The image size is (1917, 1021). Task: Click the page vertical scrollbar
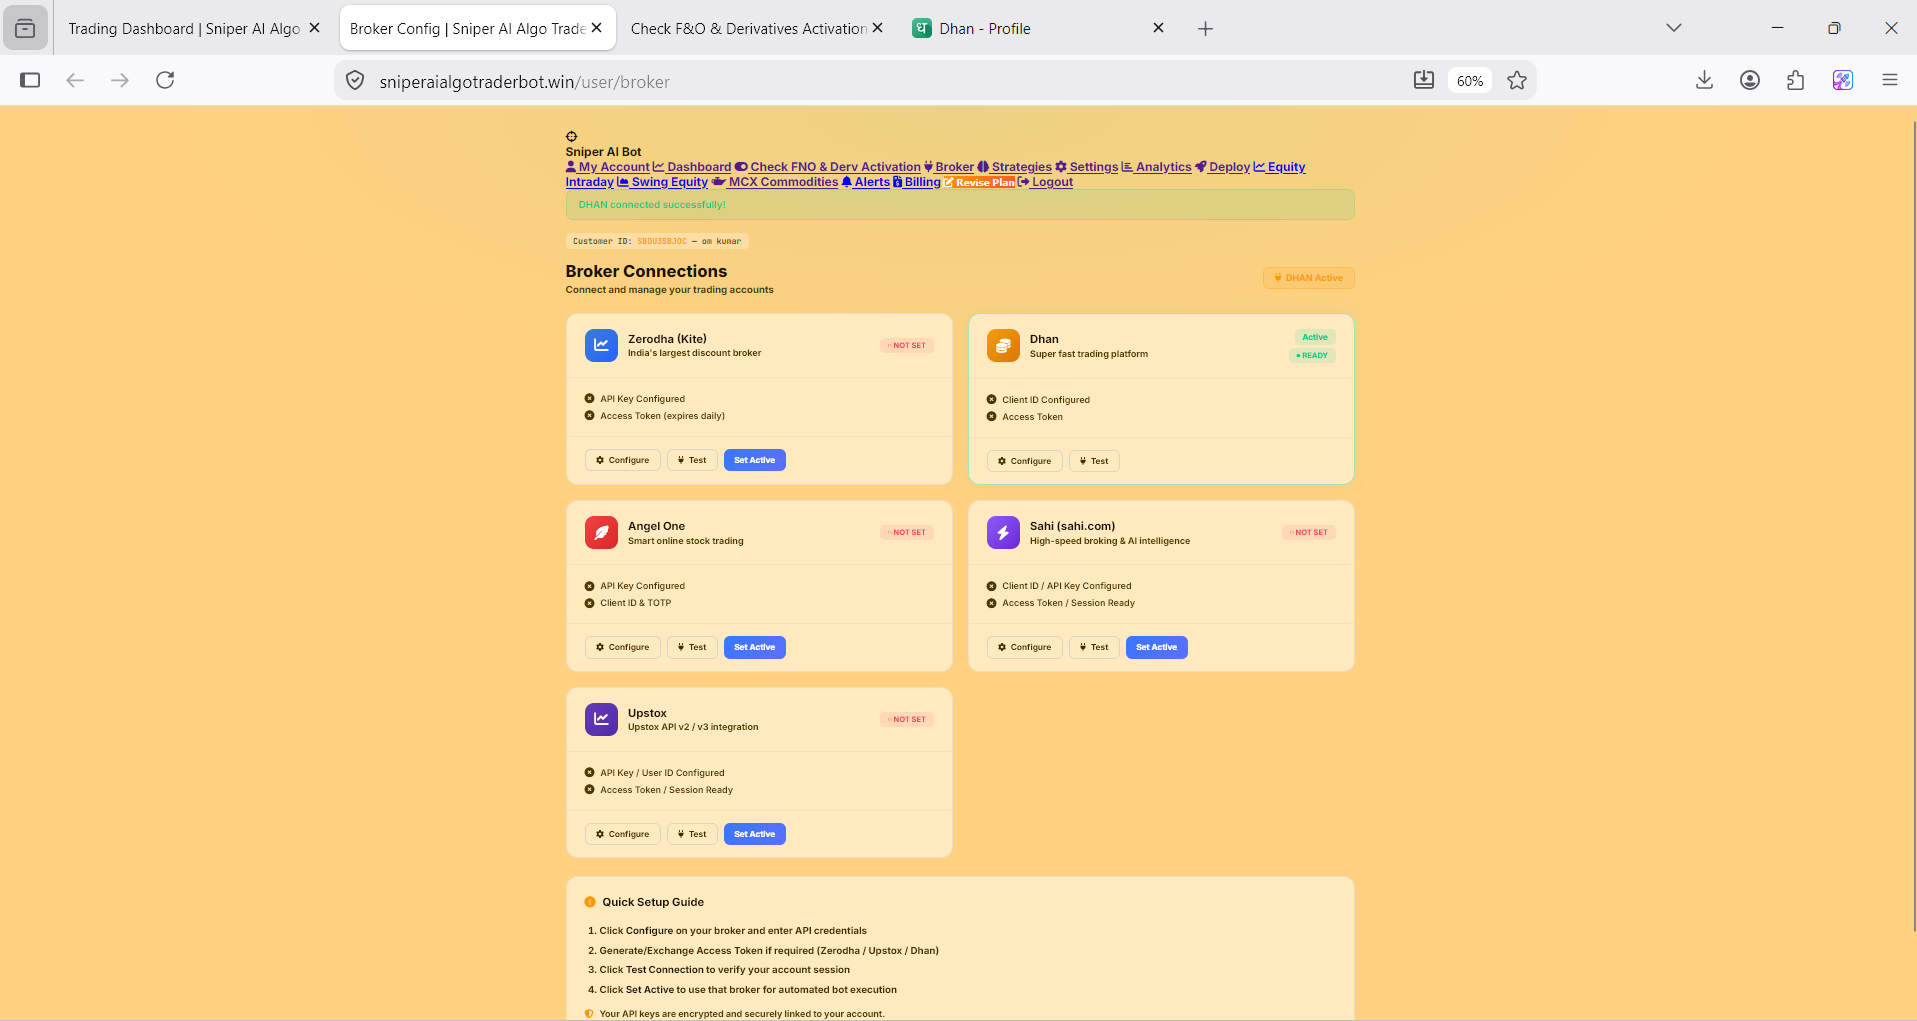coord(1913,525)
